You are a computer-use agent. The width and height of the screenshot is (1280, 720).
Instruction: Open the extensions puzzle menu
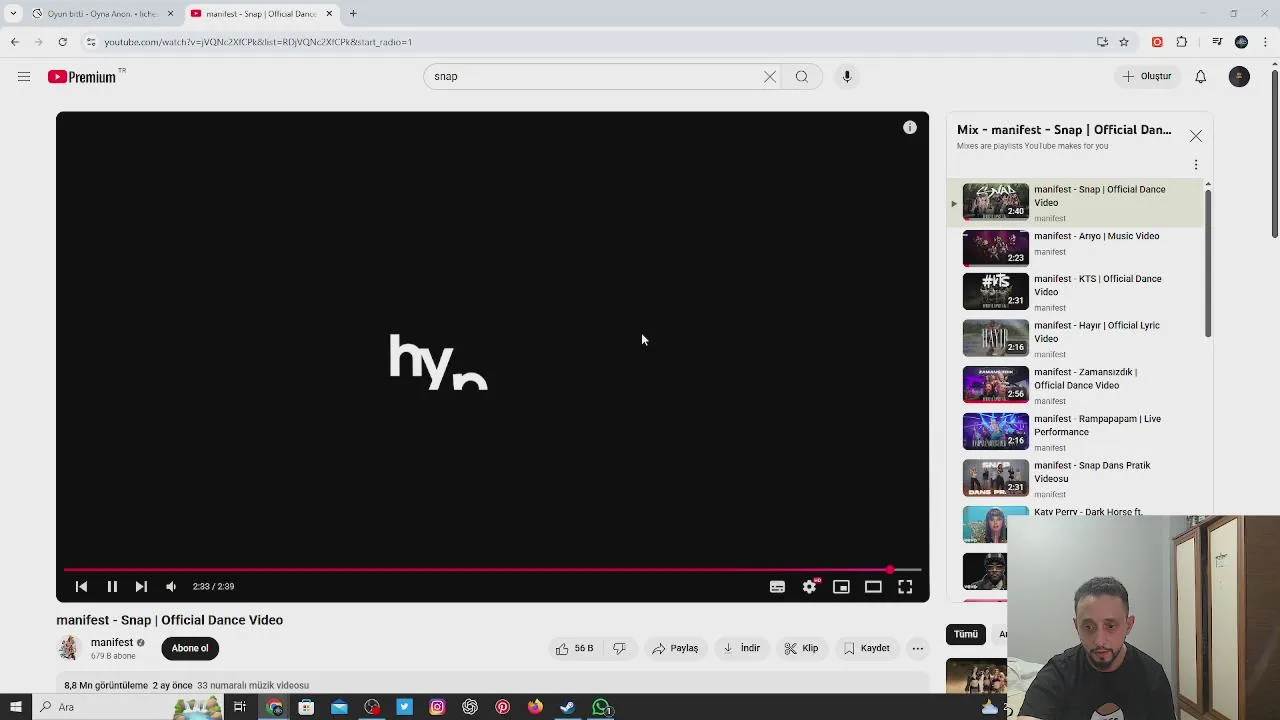tap(1182, 42)
